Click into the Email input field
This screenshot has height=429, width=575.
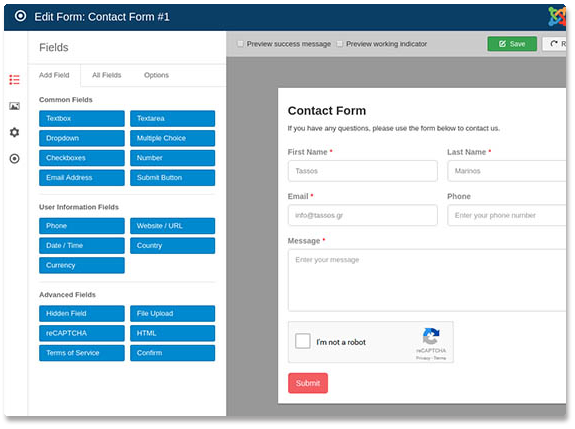363,215
